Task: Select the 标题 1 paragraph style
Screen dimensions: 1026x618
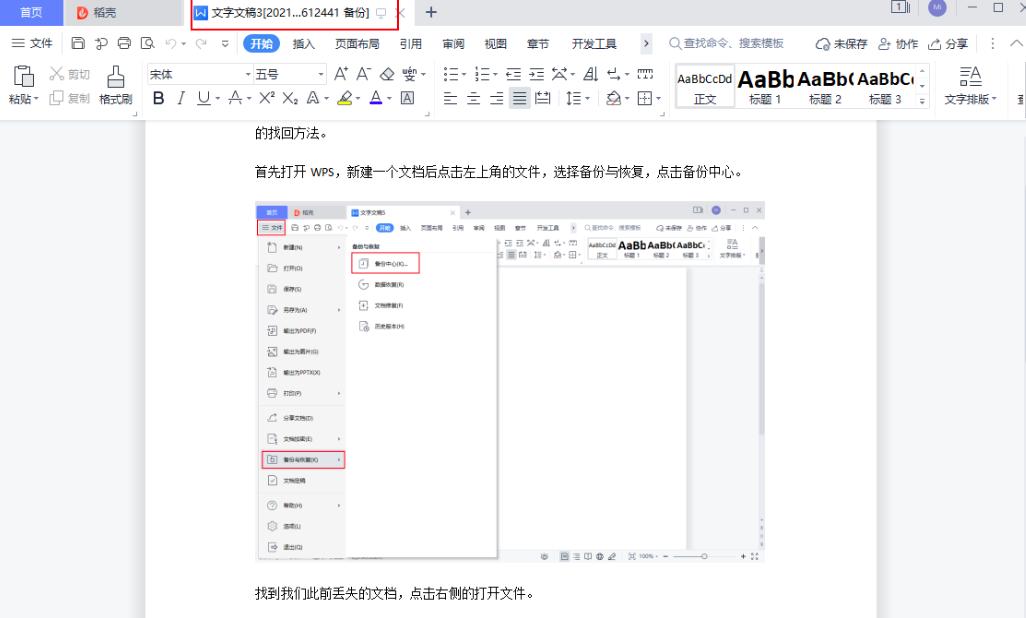Action: click(765, 84)
